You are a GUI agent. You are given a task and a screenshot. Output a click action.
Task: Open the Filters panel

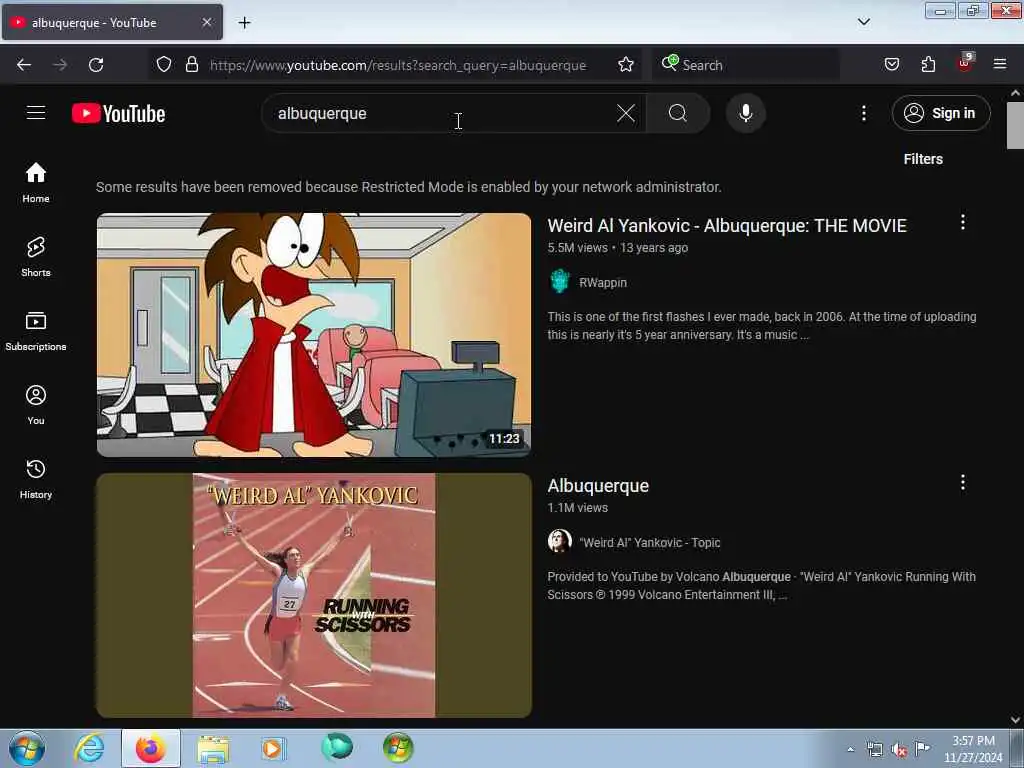(923, 159)
